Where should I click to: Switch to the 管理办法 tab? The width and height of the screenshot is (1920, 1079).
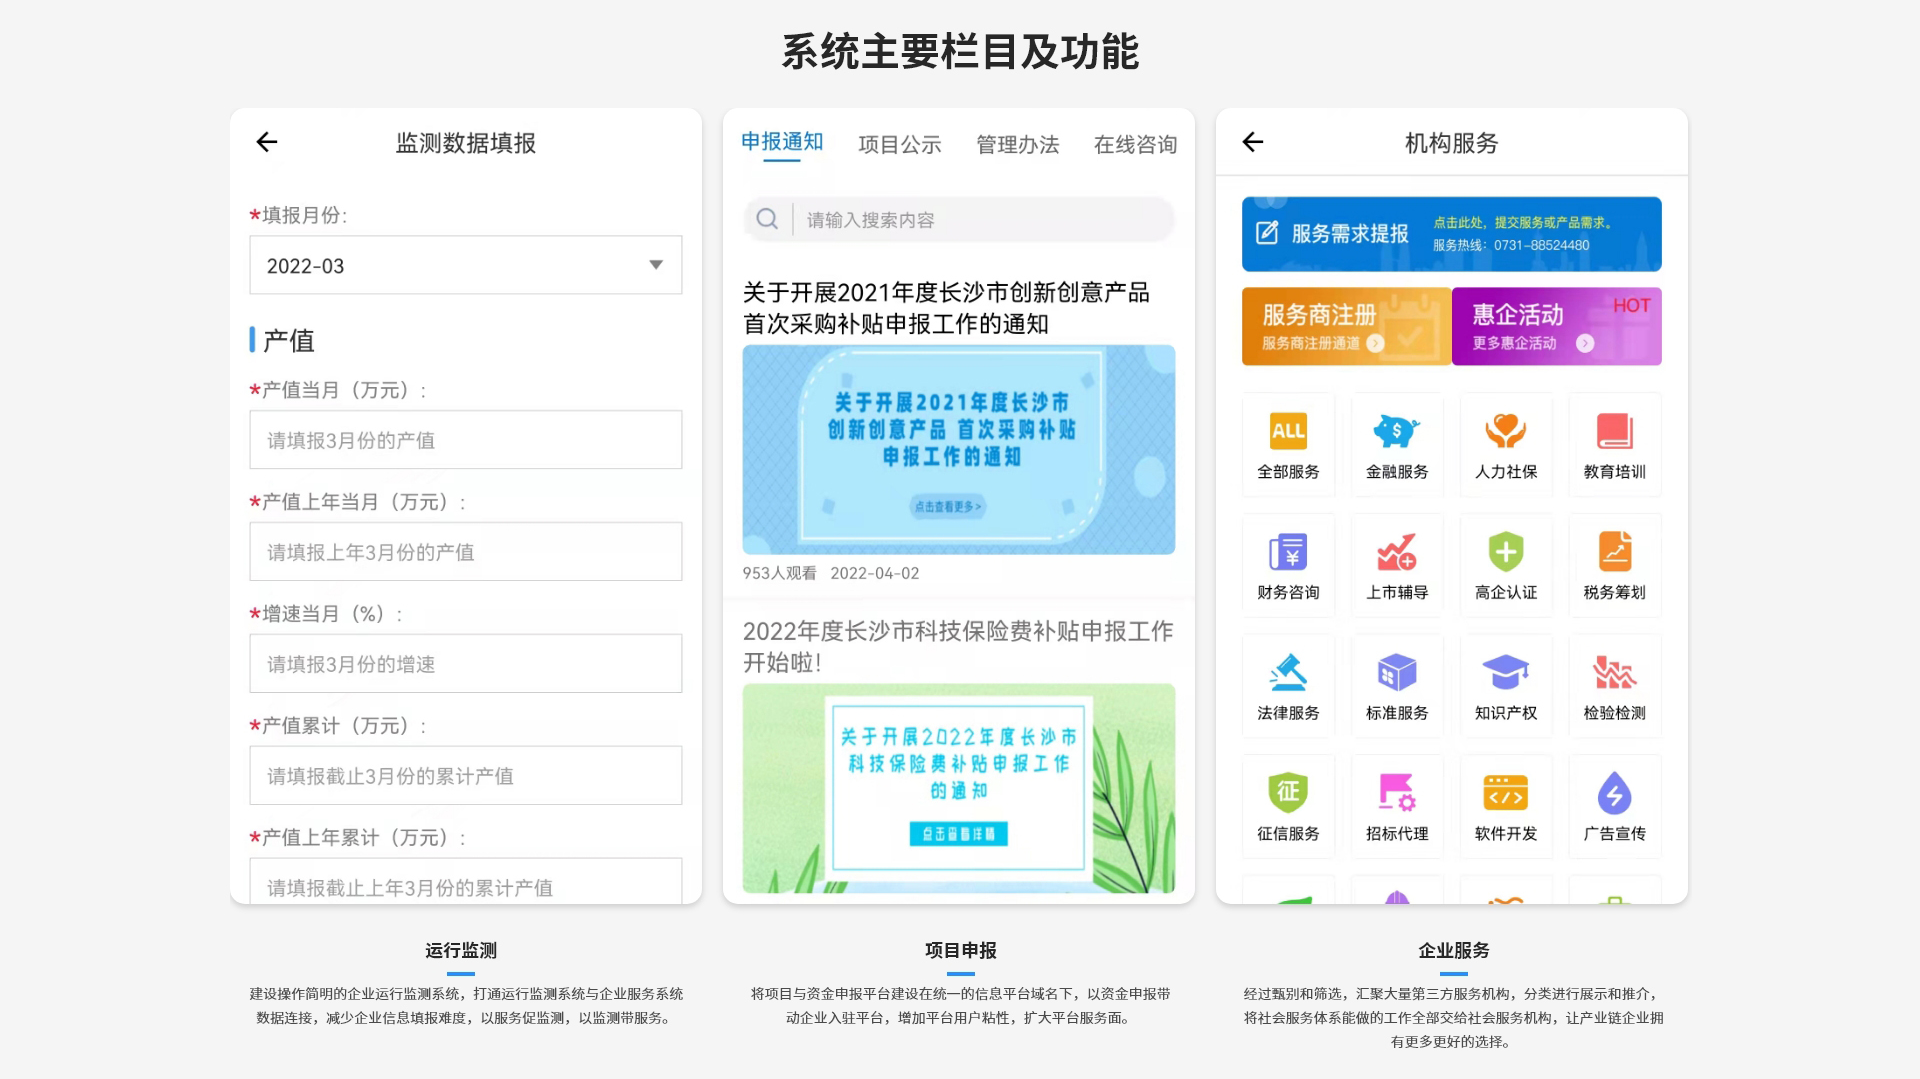coord(1017,145)
